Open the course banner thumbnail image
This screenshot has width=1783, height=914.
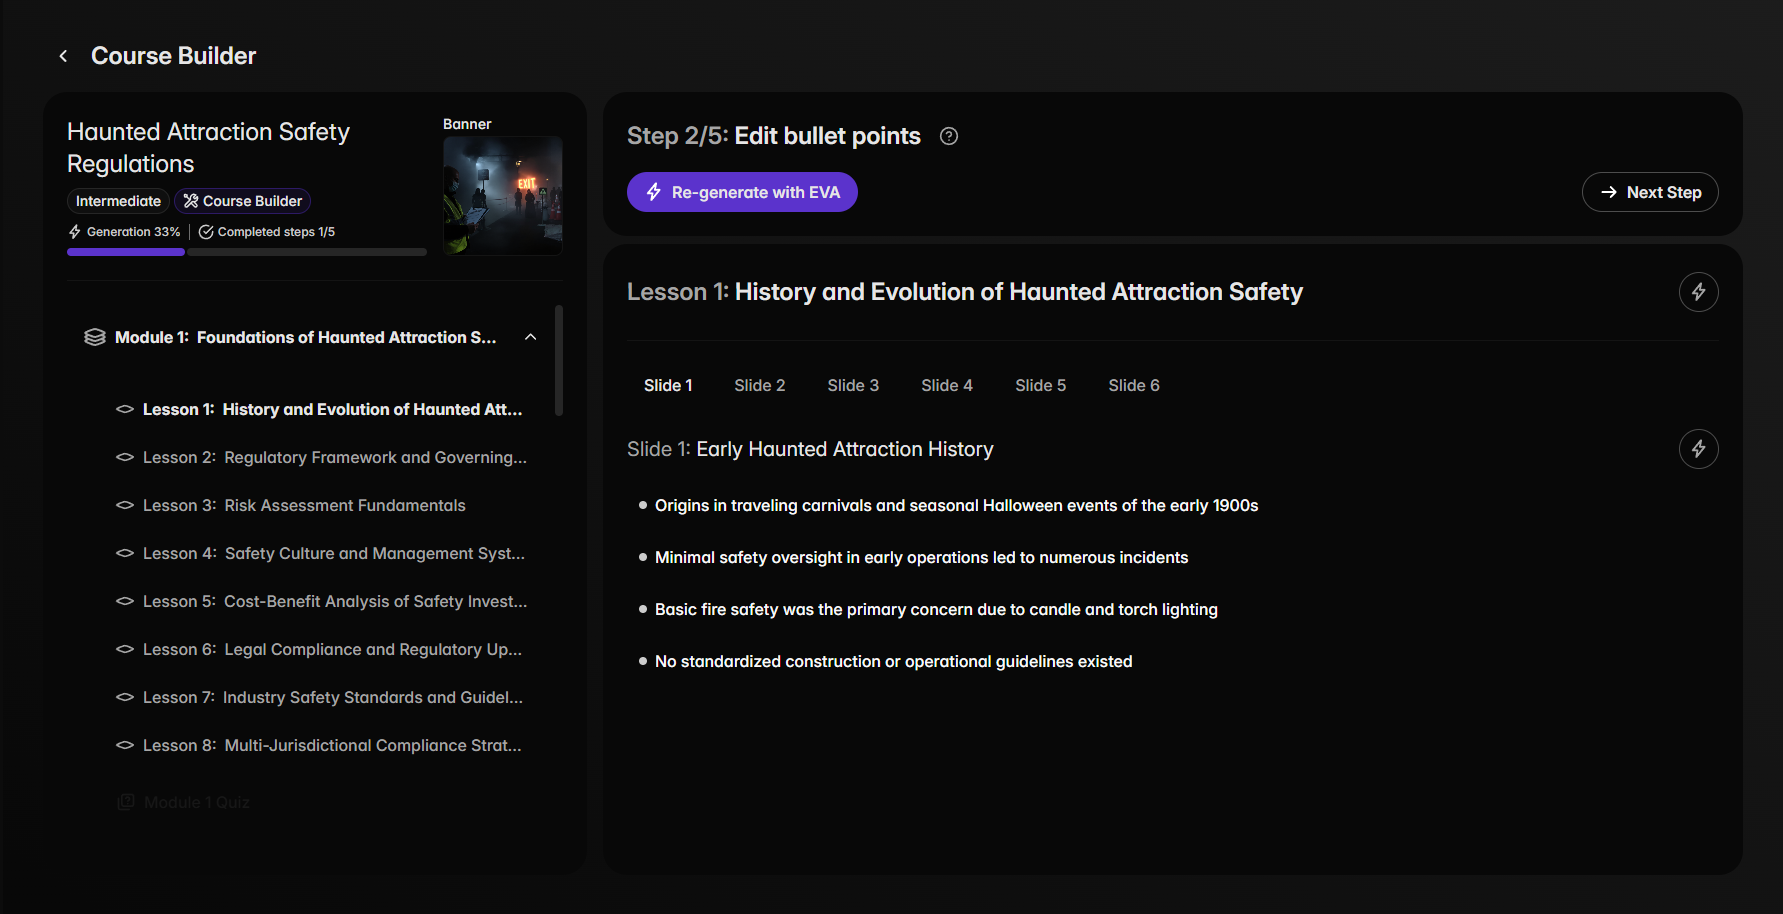[503, 196]
